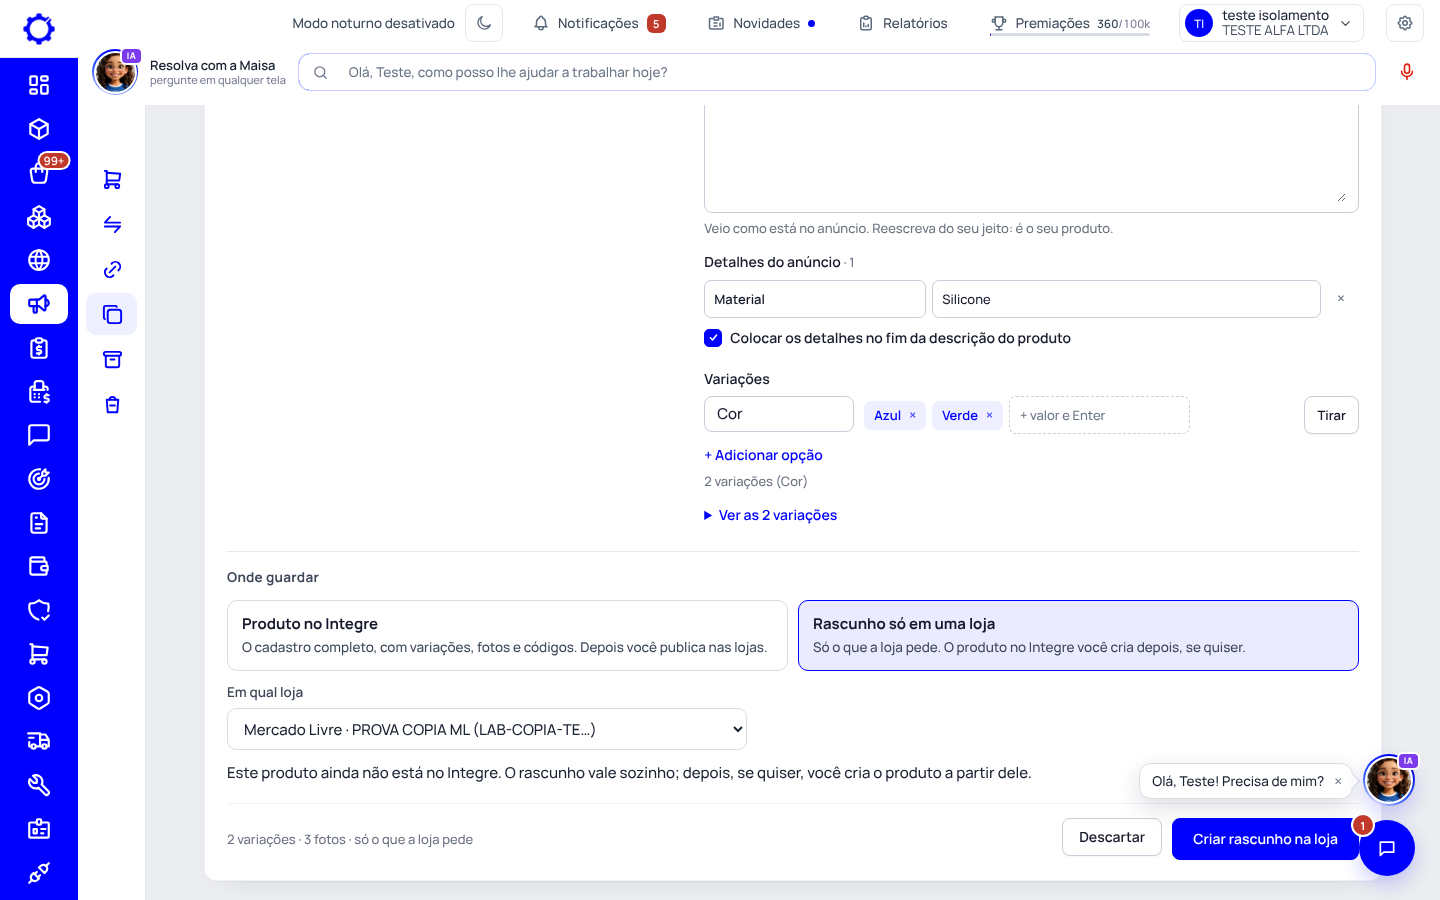Screen dimensions: 1440x900
Task: Click the '+ Adicionar opção' link
Action: click(763, 455)
